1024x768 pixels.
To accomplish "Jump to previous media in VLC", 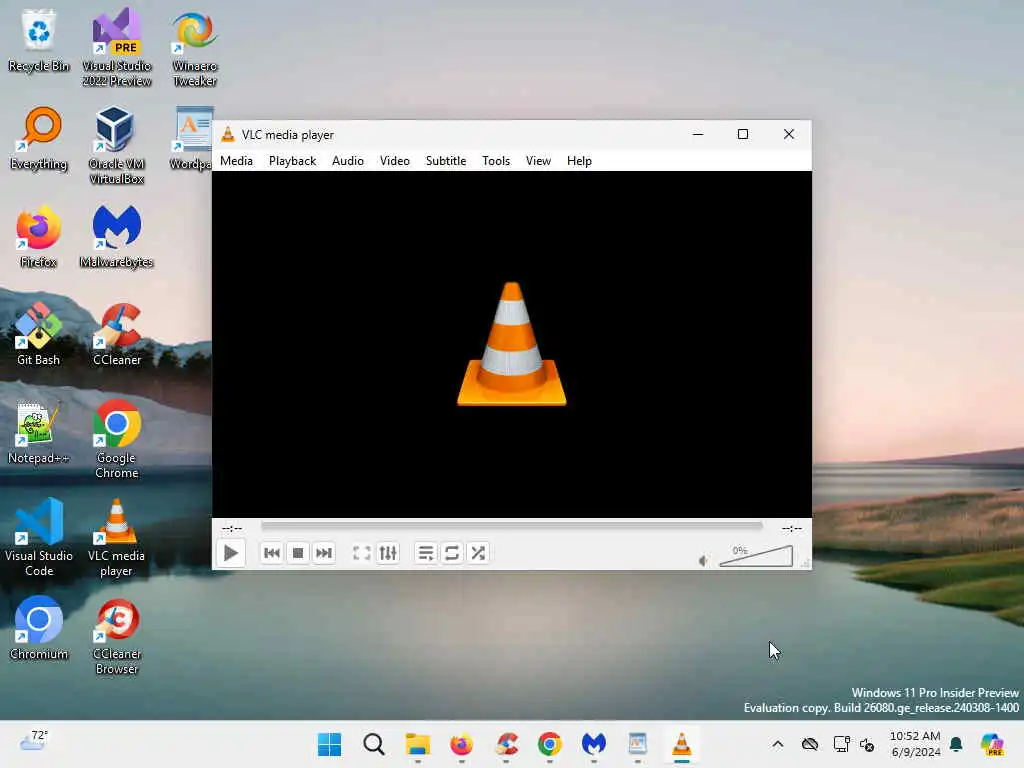I will click(x=272, y=553).
